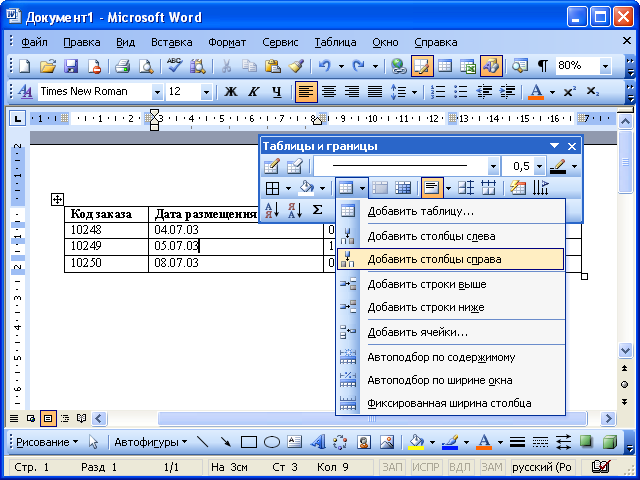Insert Excel worksheet icon
The height and width of the screenshot is (480, 640).
pyautogui.click(x=468, y=66)
